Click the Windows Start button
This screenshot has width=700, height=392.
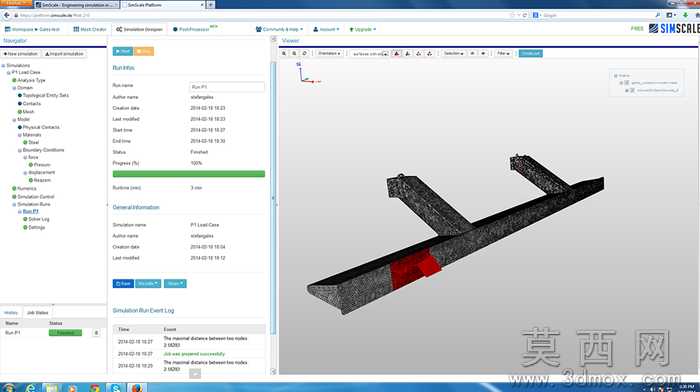(x=8, y=388)
